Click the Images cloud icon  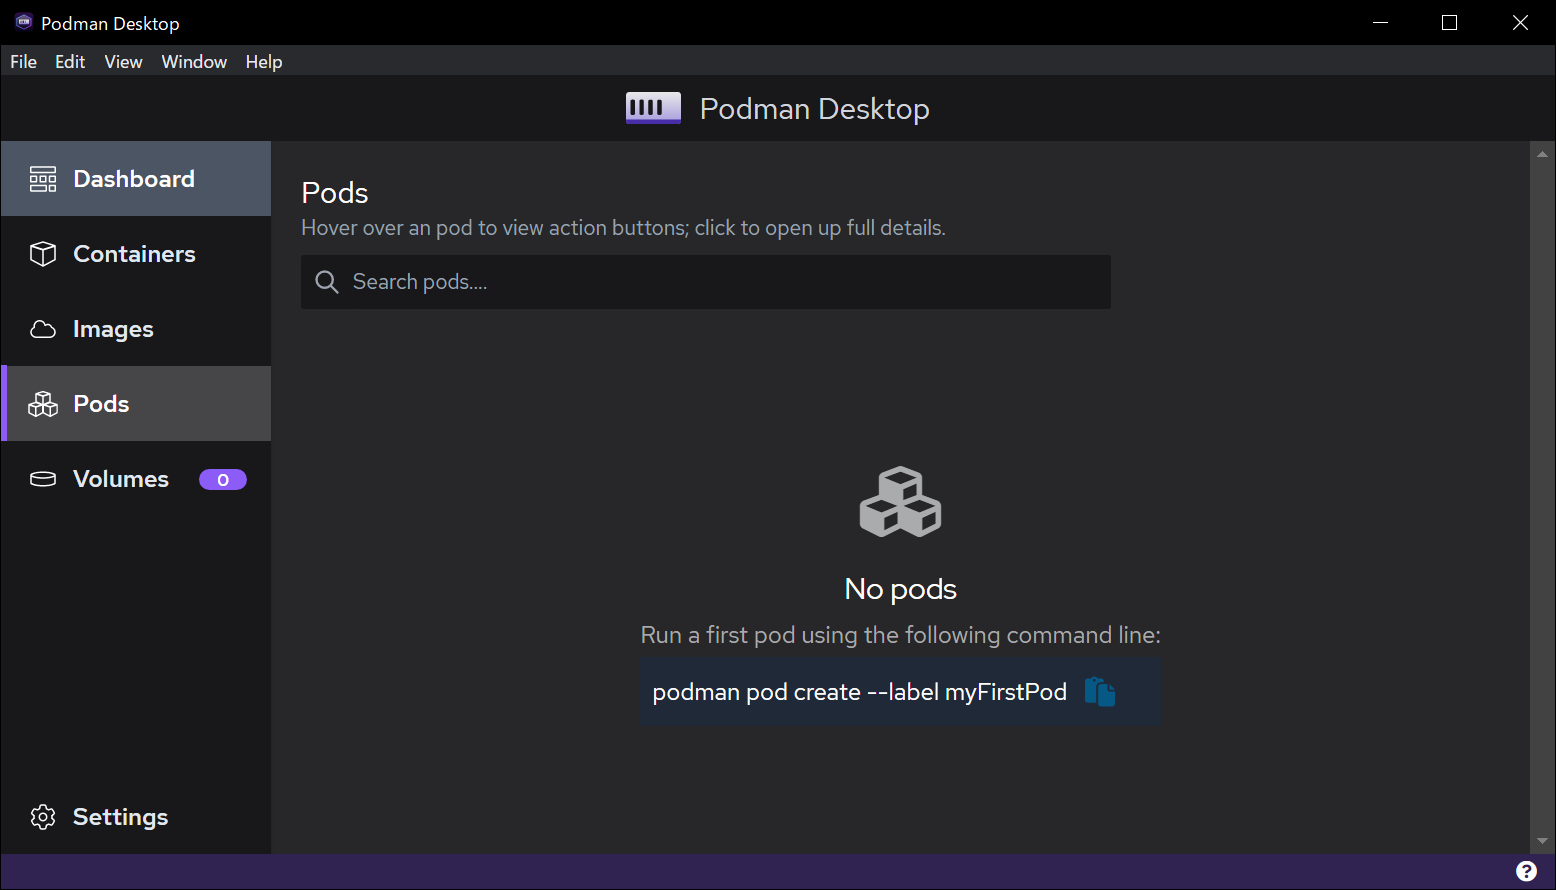(x=43, y=329)
